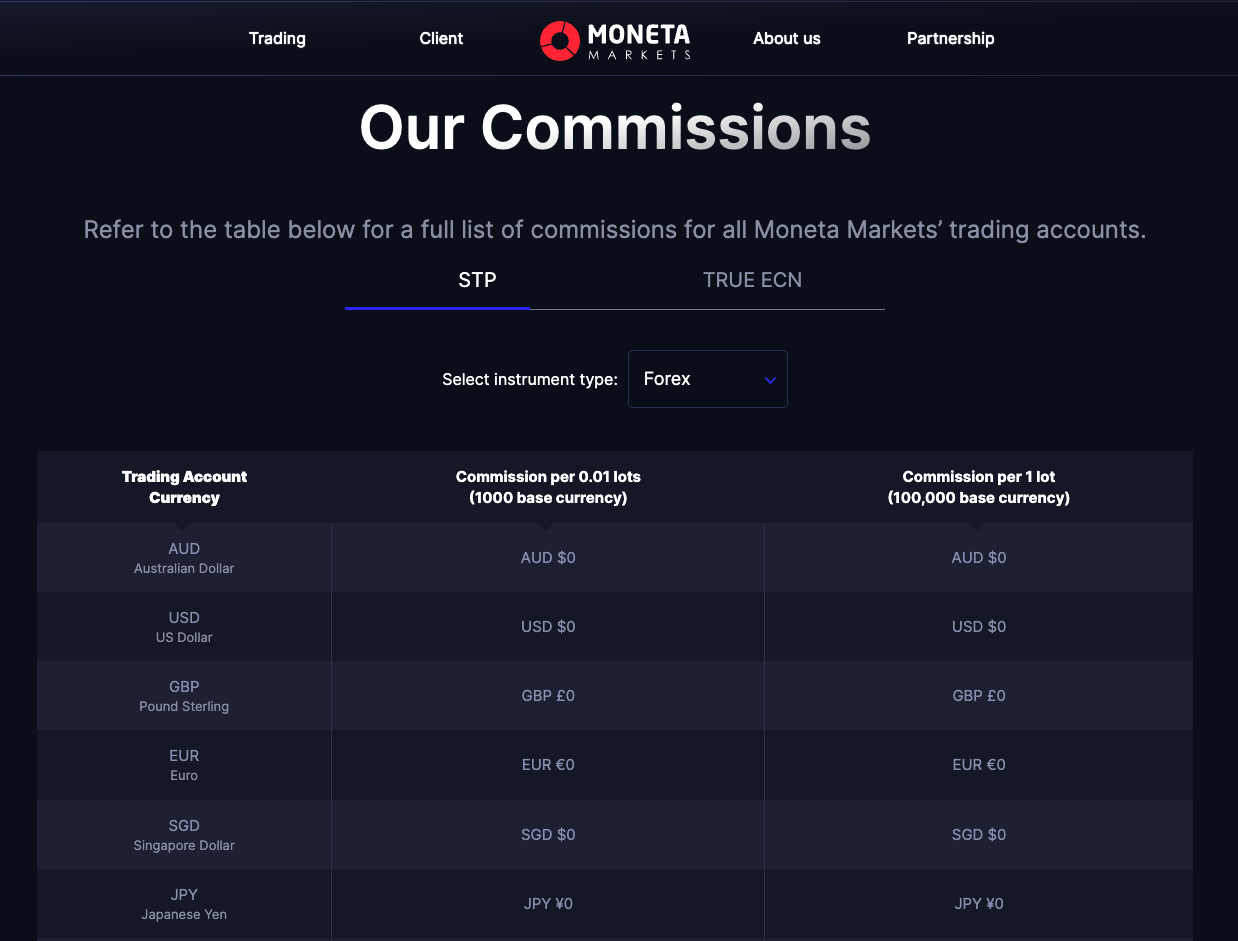Click EUR €0 in the 1 lot column
Screen dimensions: 1238x941
tap(979, 765)
